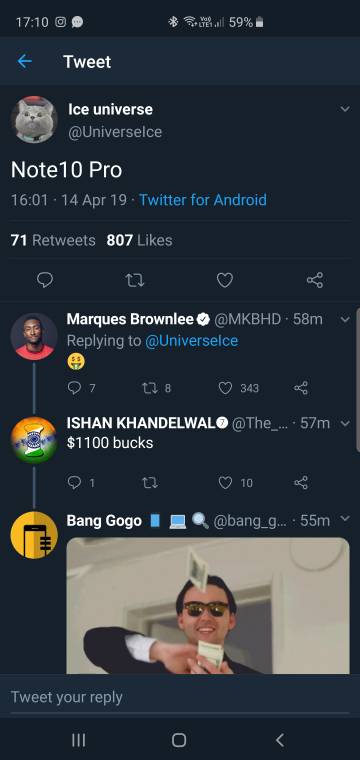Retweet Marques Brownlee's reply

point(155,388)
